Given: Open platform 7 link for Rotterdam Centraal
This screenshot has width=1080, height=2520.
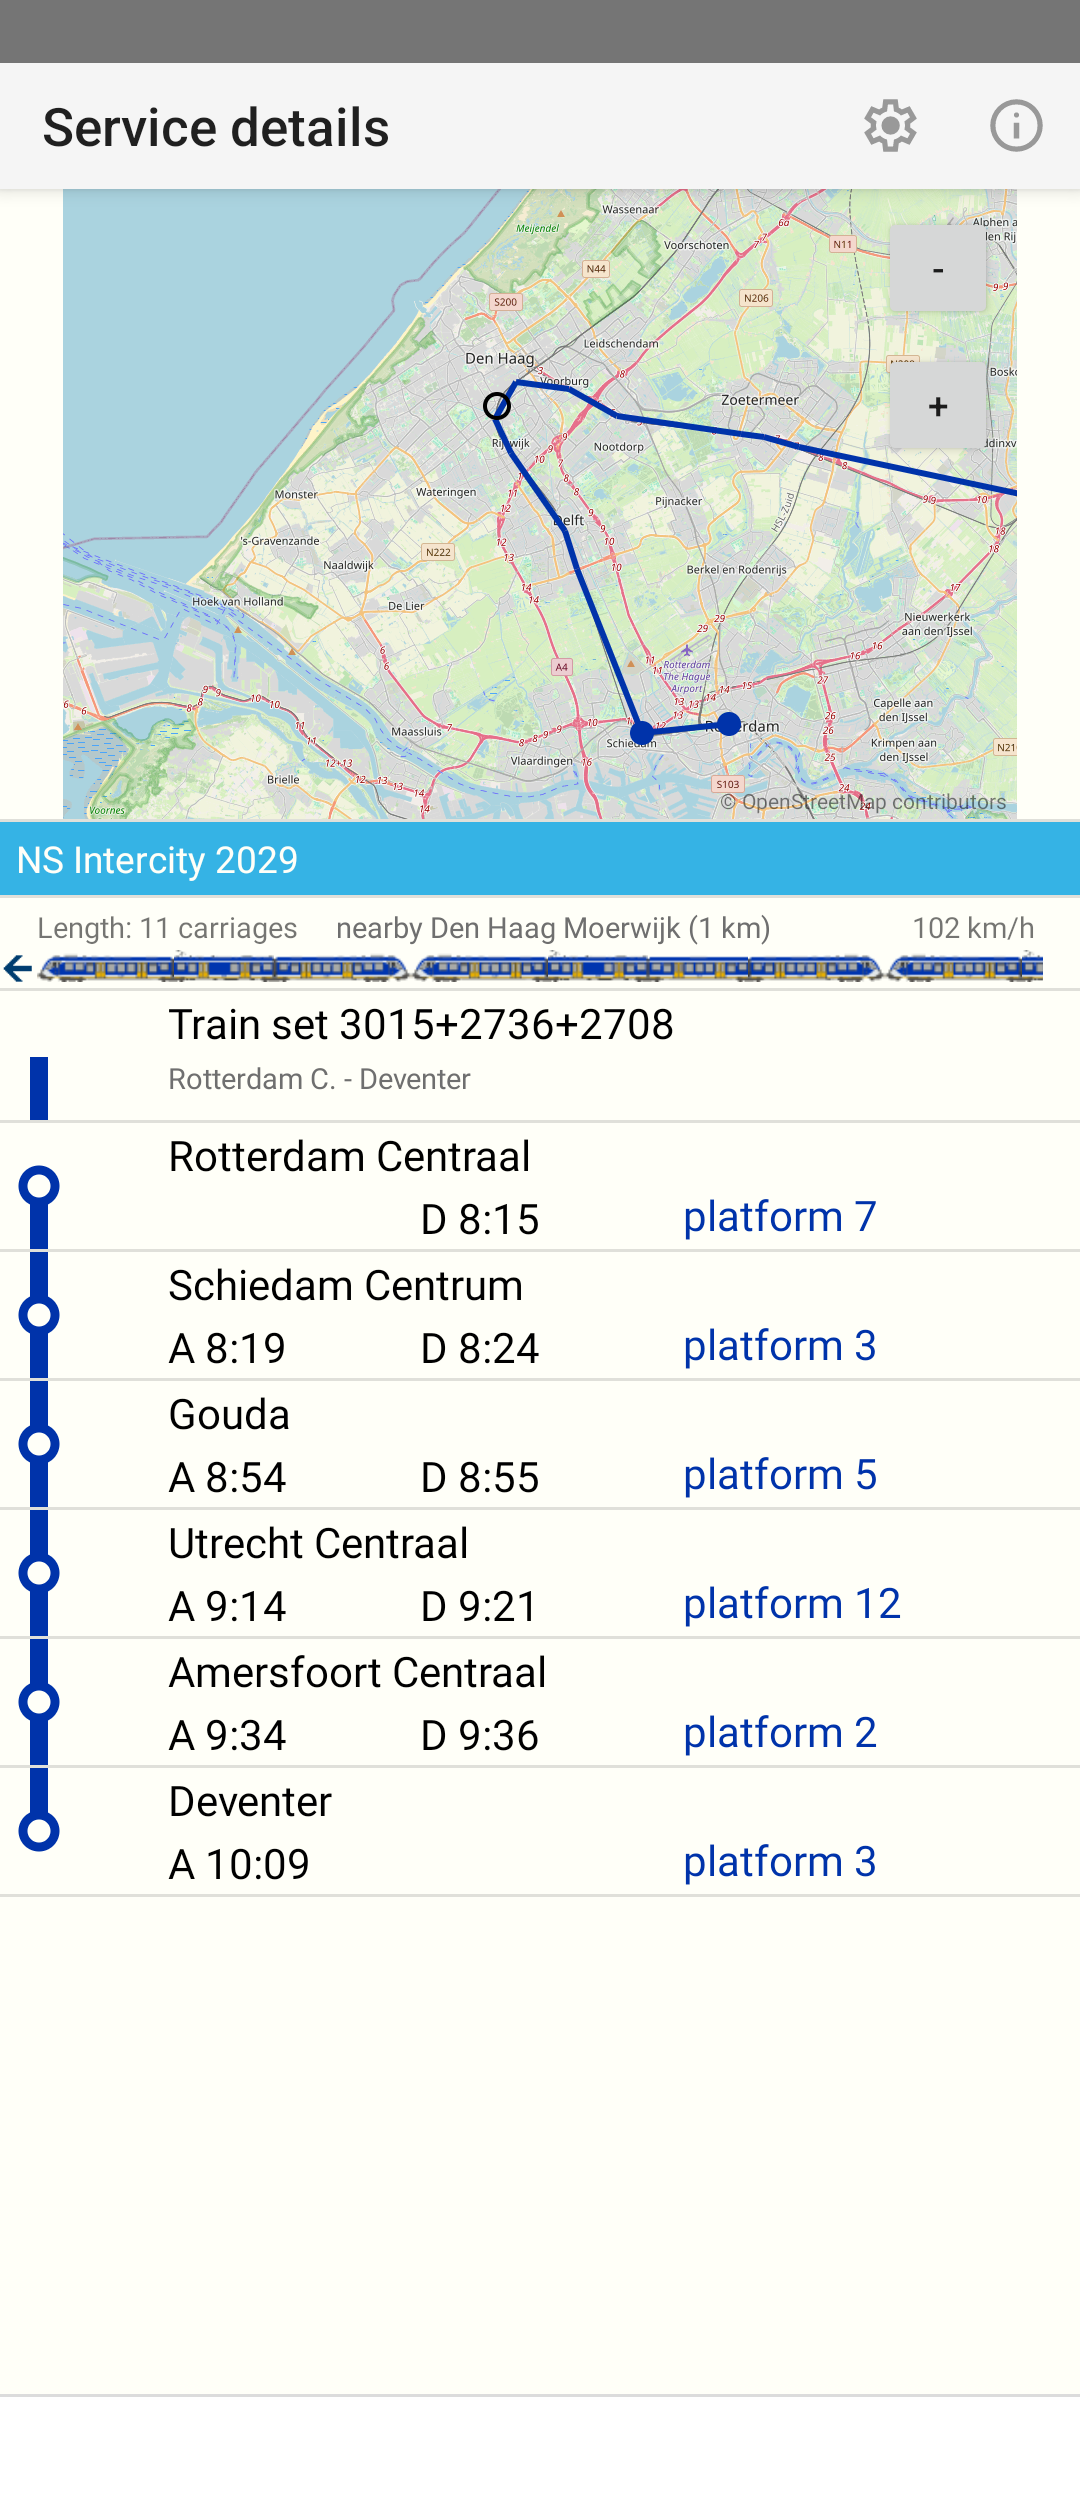Looking at the screenshot, I should tap(780, 1217).
